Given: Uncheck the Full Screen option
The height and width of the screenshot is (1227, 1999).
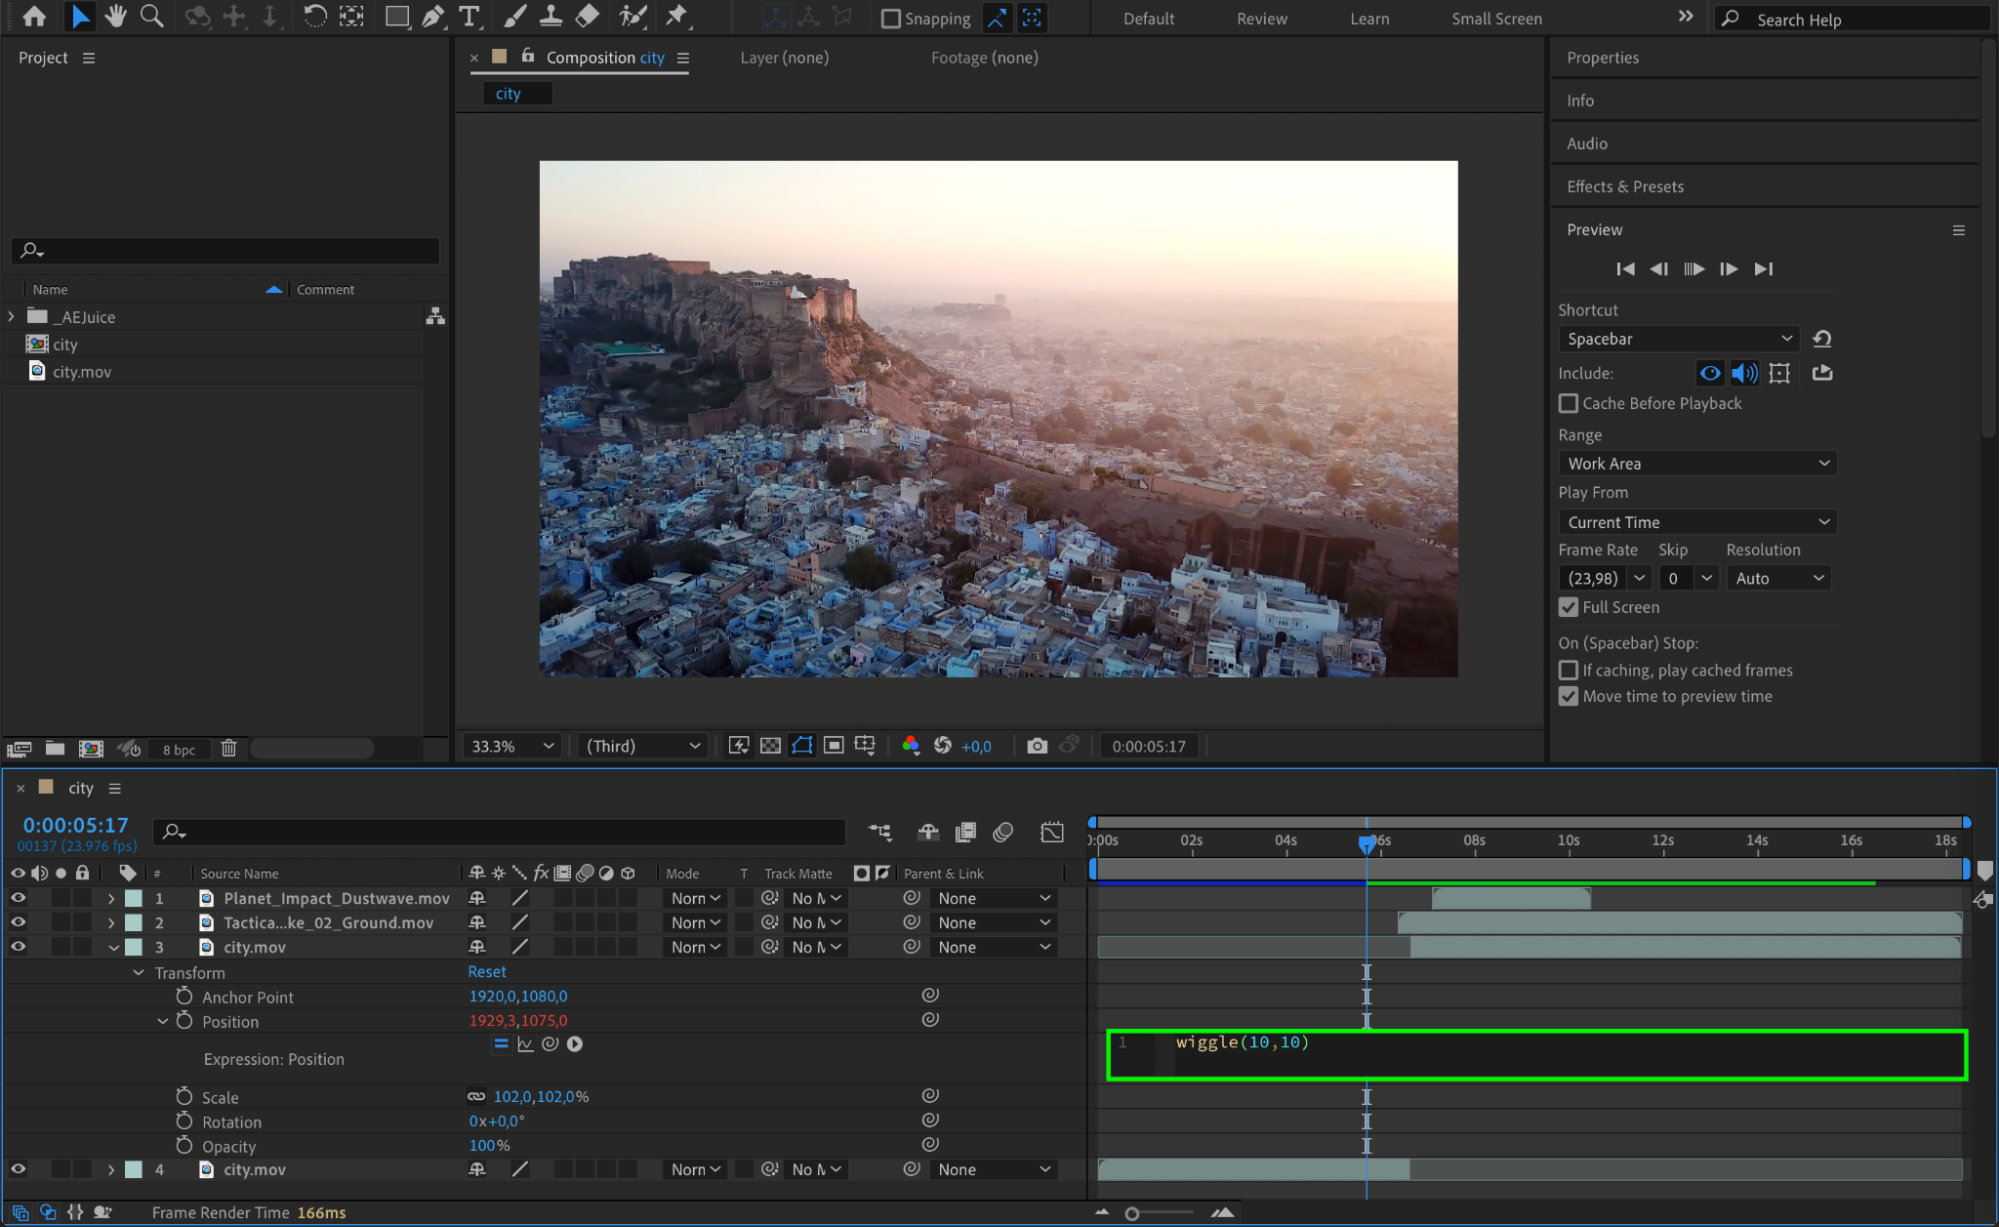Looking at the screenshot, I should [1568, 607].
